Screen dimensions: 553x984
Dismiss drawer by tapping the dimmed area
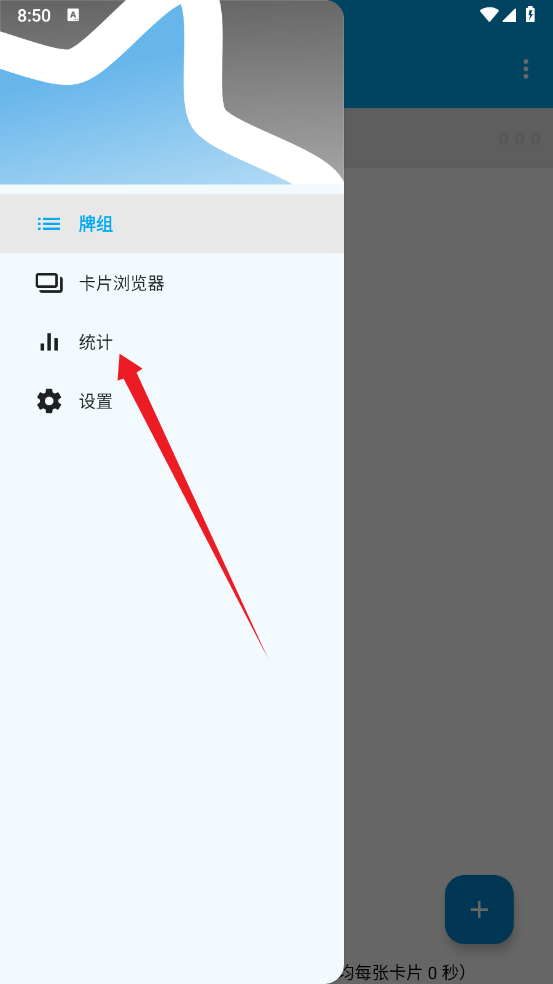pos(448,502)
